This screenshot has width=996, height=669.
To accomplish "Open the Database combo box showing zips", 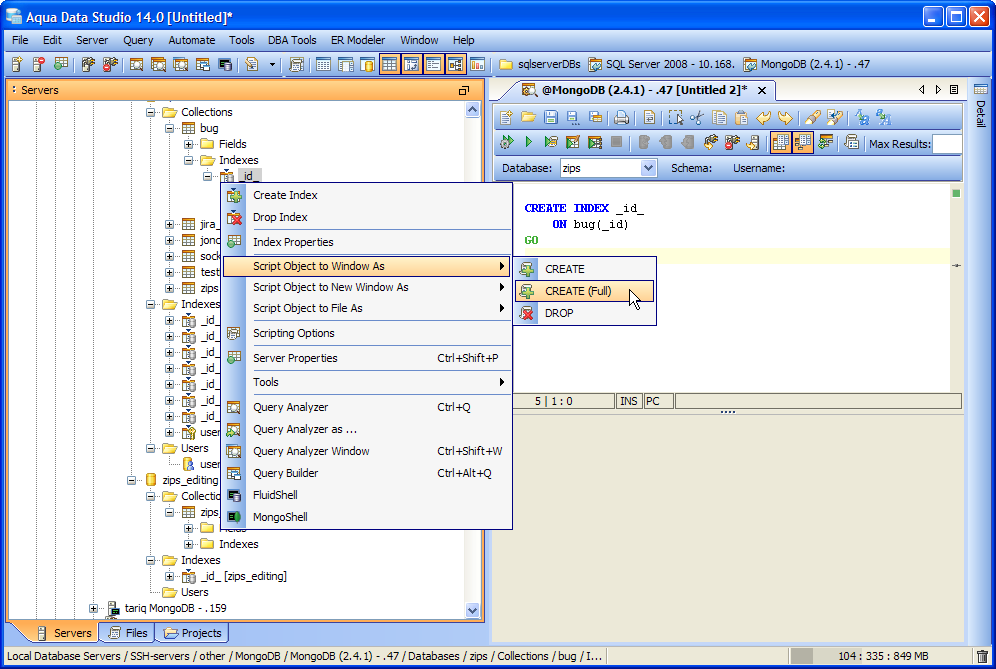I will pos(608,168).
